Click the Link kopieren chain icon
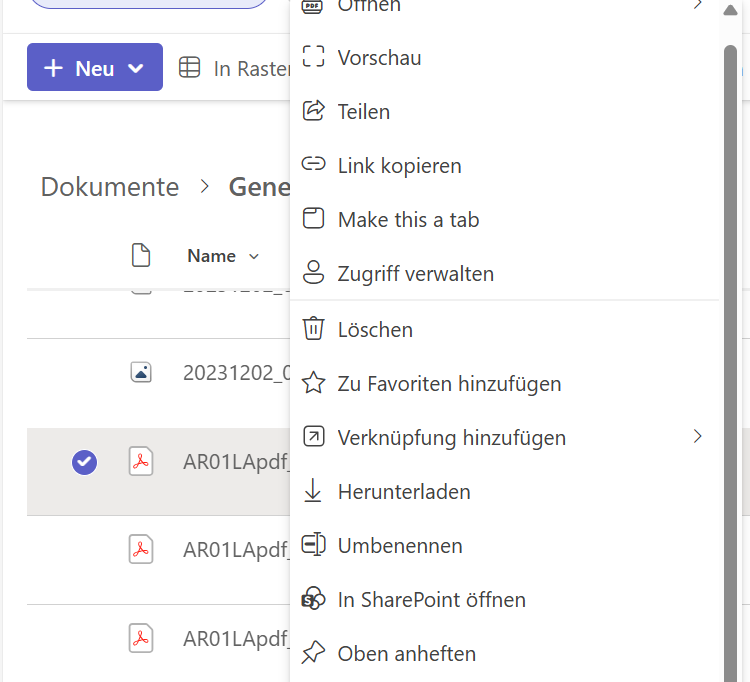This screenshot has width=750, height=682. (314, 165)
